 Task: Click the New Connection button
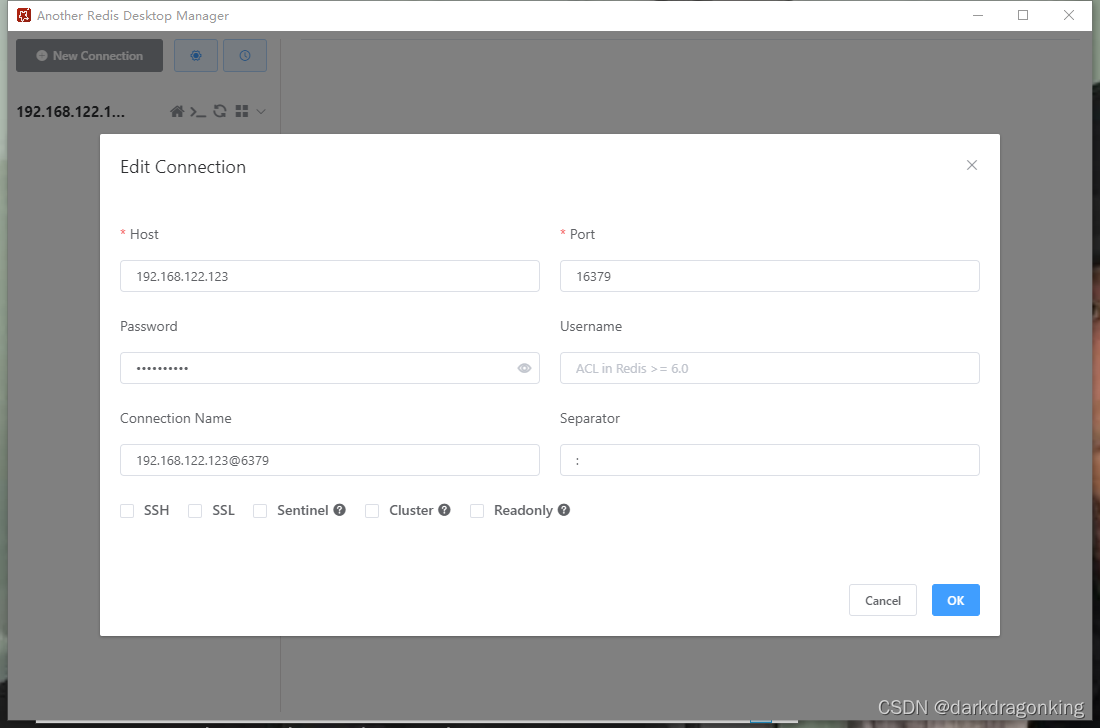coord(89,55)
